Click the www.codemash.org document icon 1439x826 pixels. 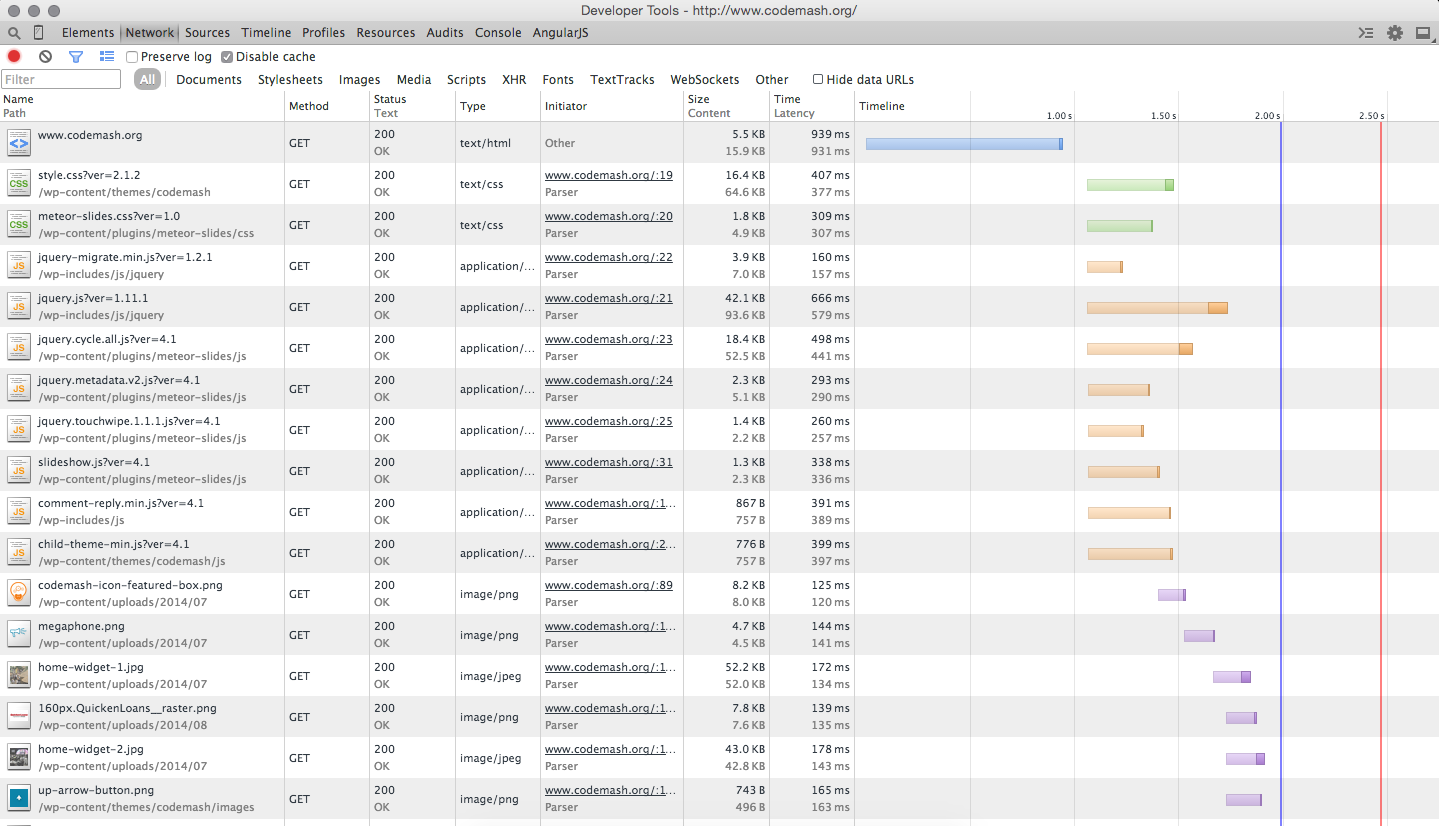pyautogui.click(x=18, y=143)
